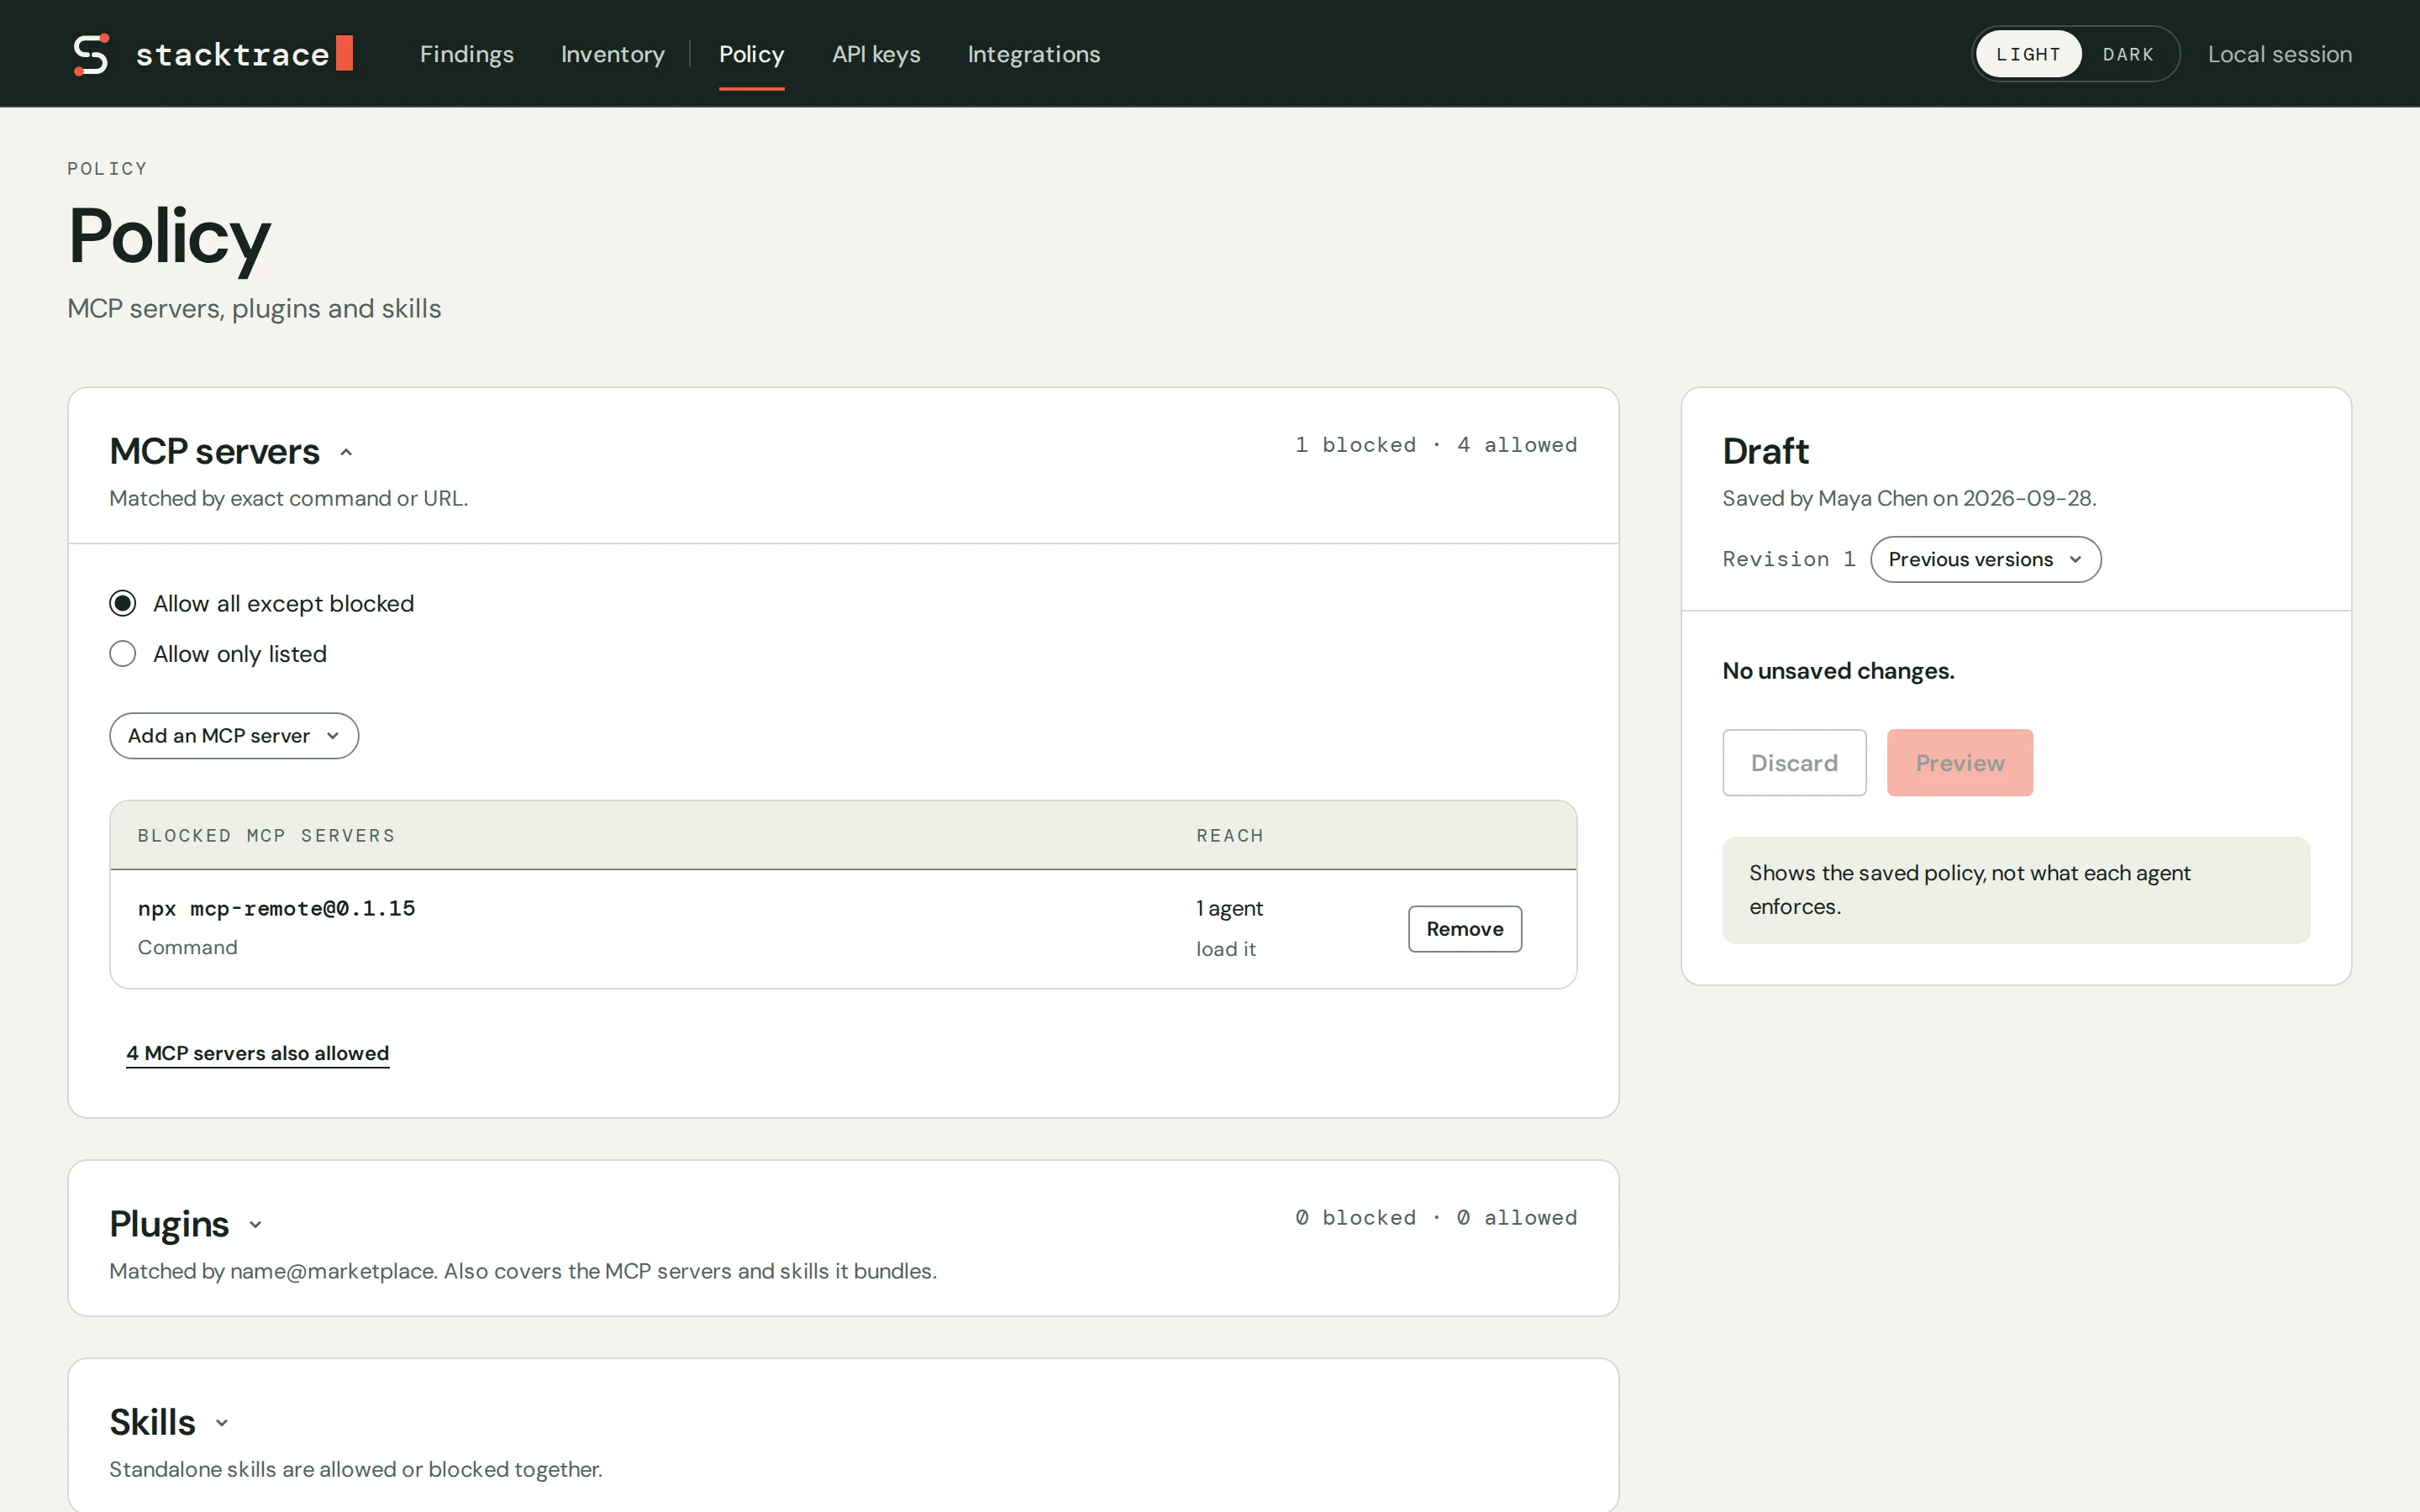The height and width of the screenshot is (1512, 2420).
Task: Collapse the MCP servers section chevron
Action: 346,452
